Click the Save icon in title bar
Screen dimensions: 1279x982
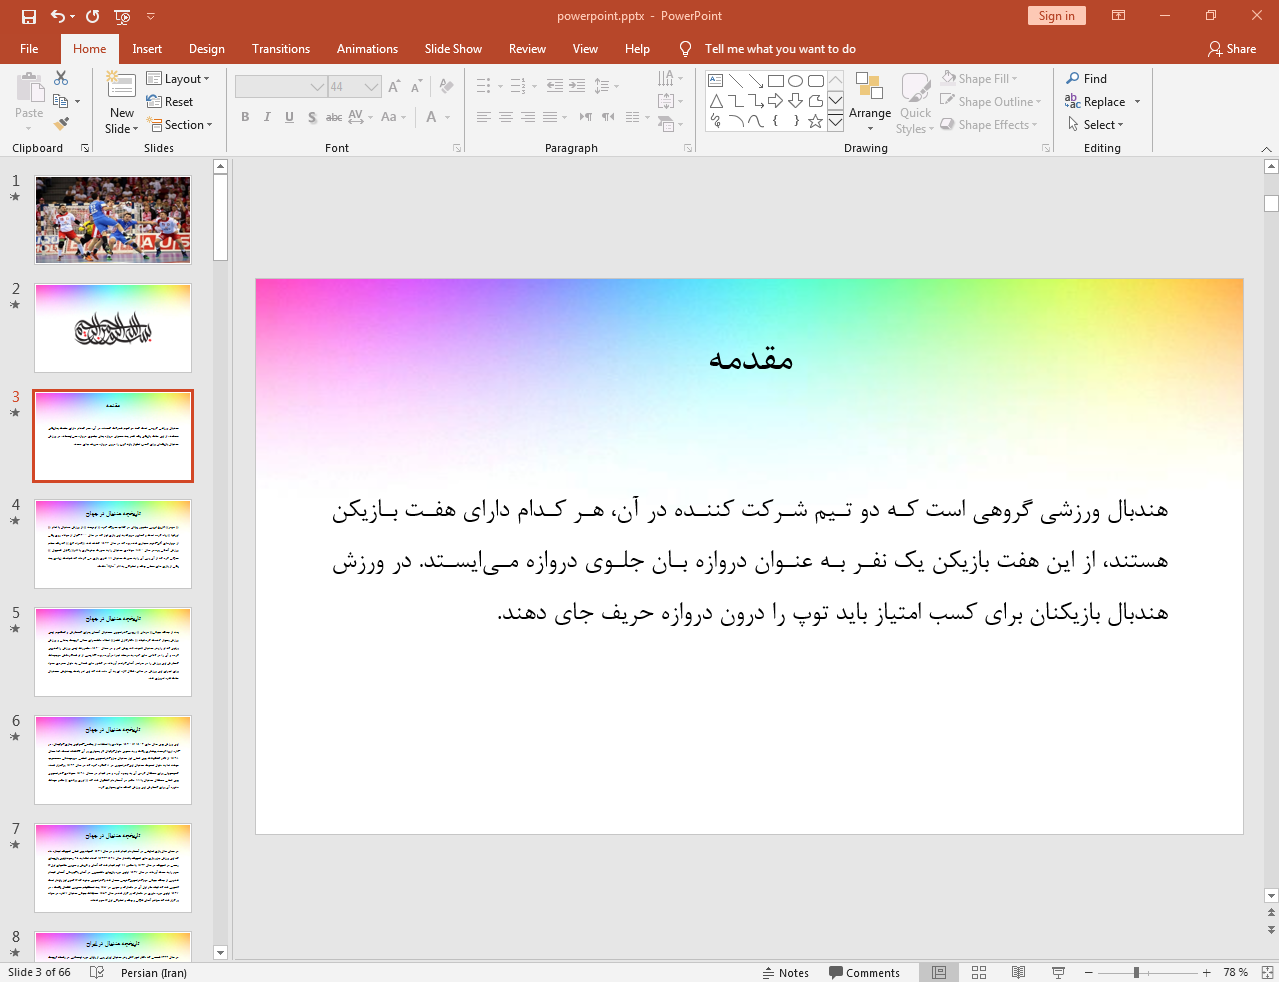pos(28,16)
